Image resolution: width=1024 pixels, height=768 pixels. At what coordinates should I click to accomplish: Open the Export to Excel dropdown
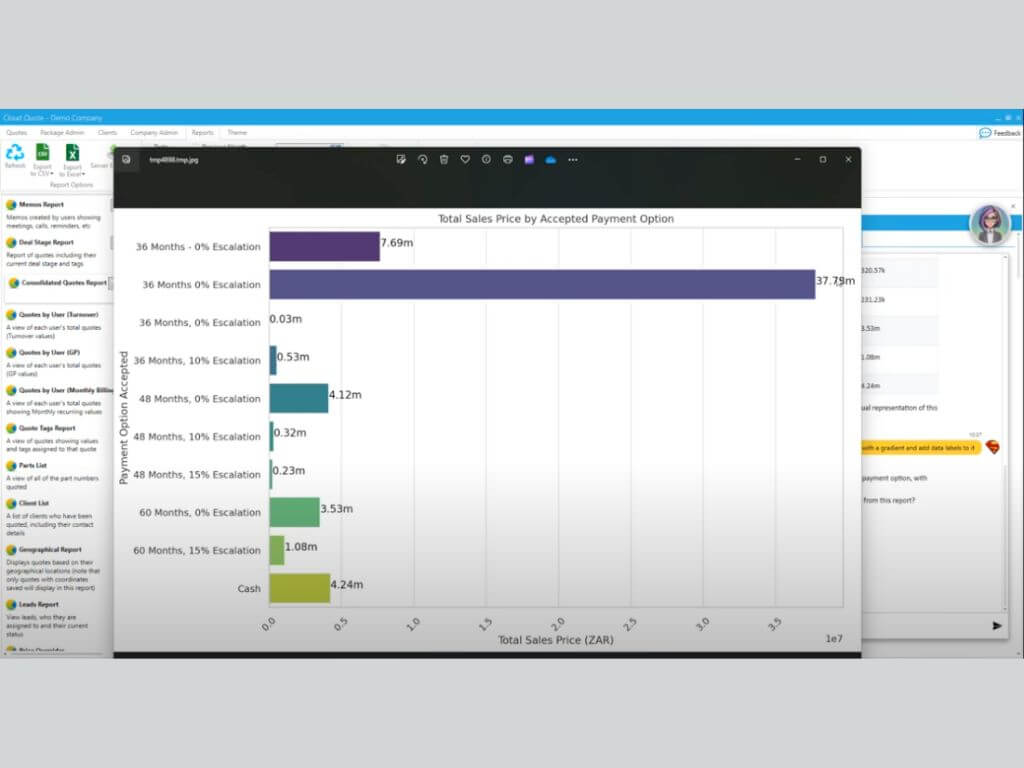point(72,159)
